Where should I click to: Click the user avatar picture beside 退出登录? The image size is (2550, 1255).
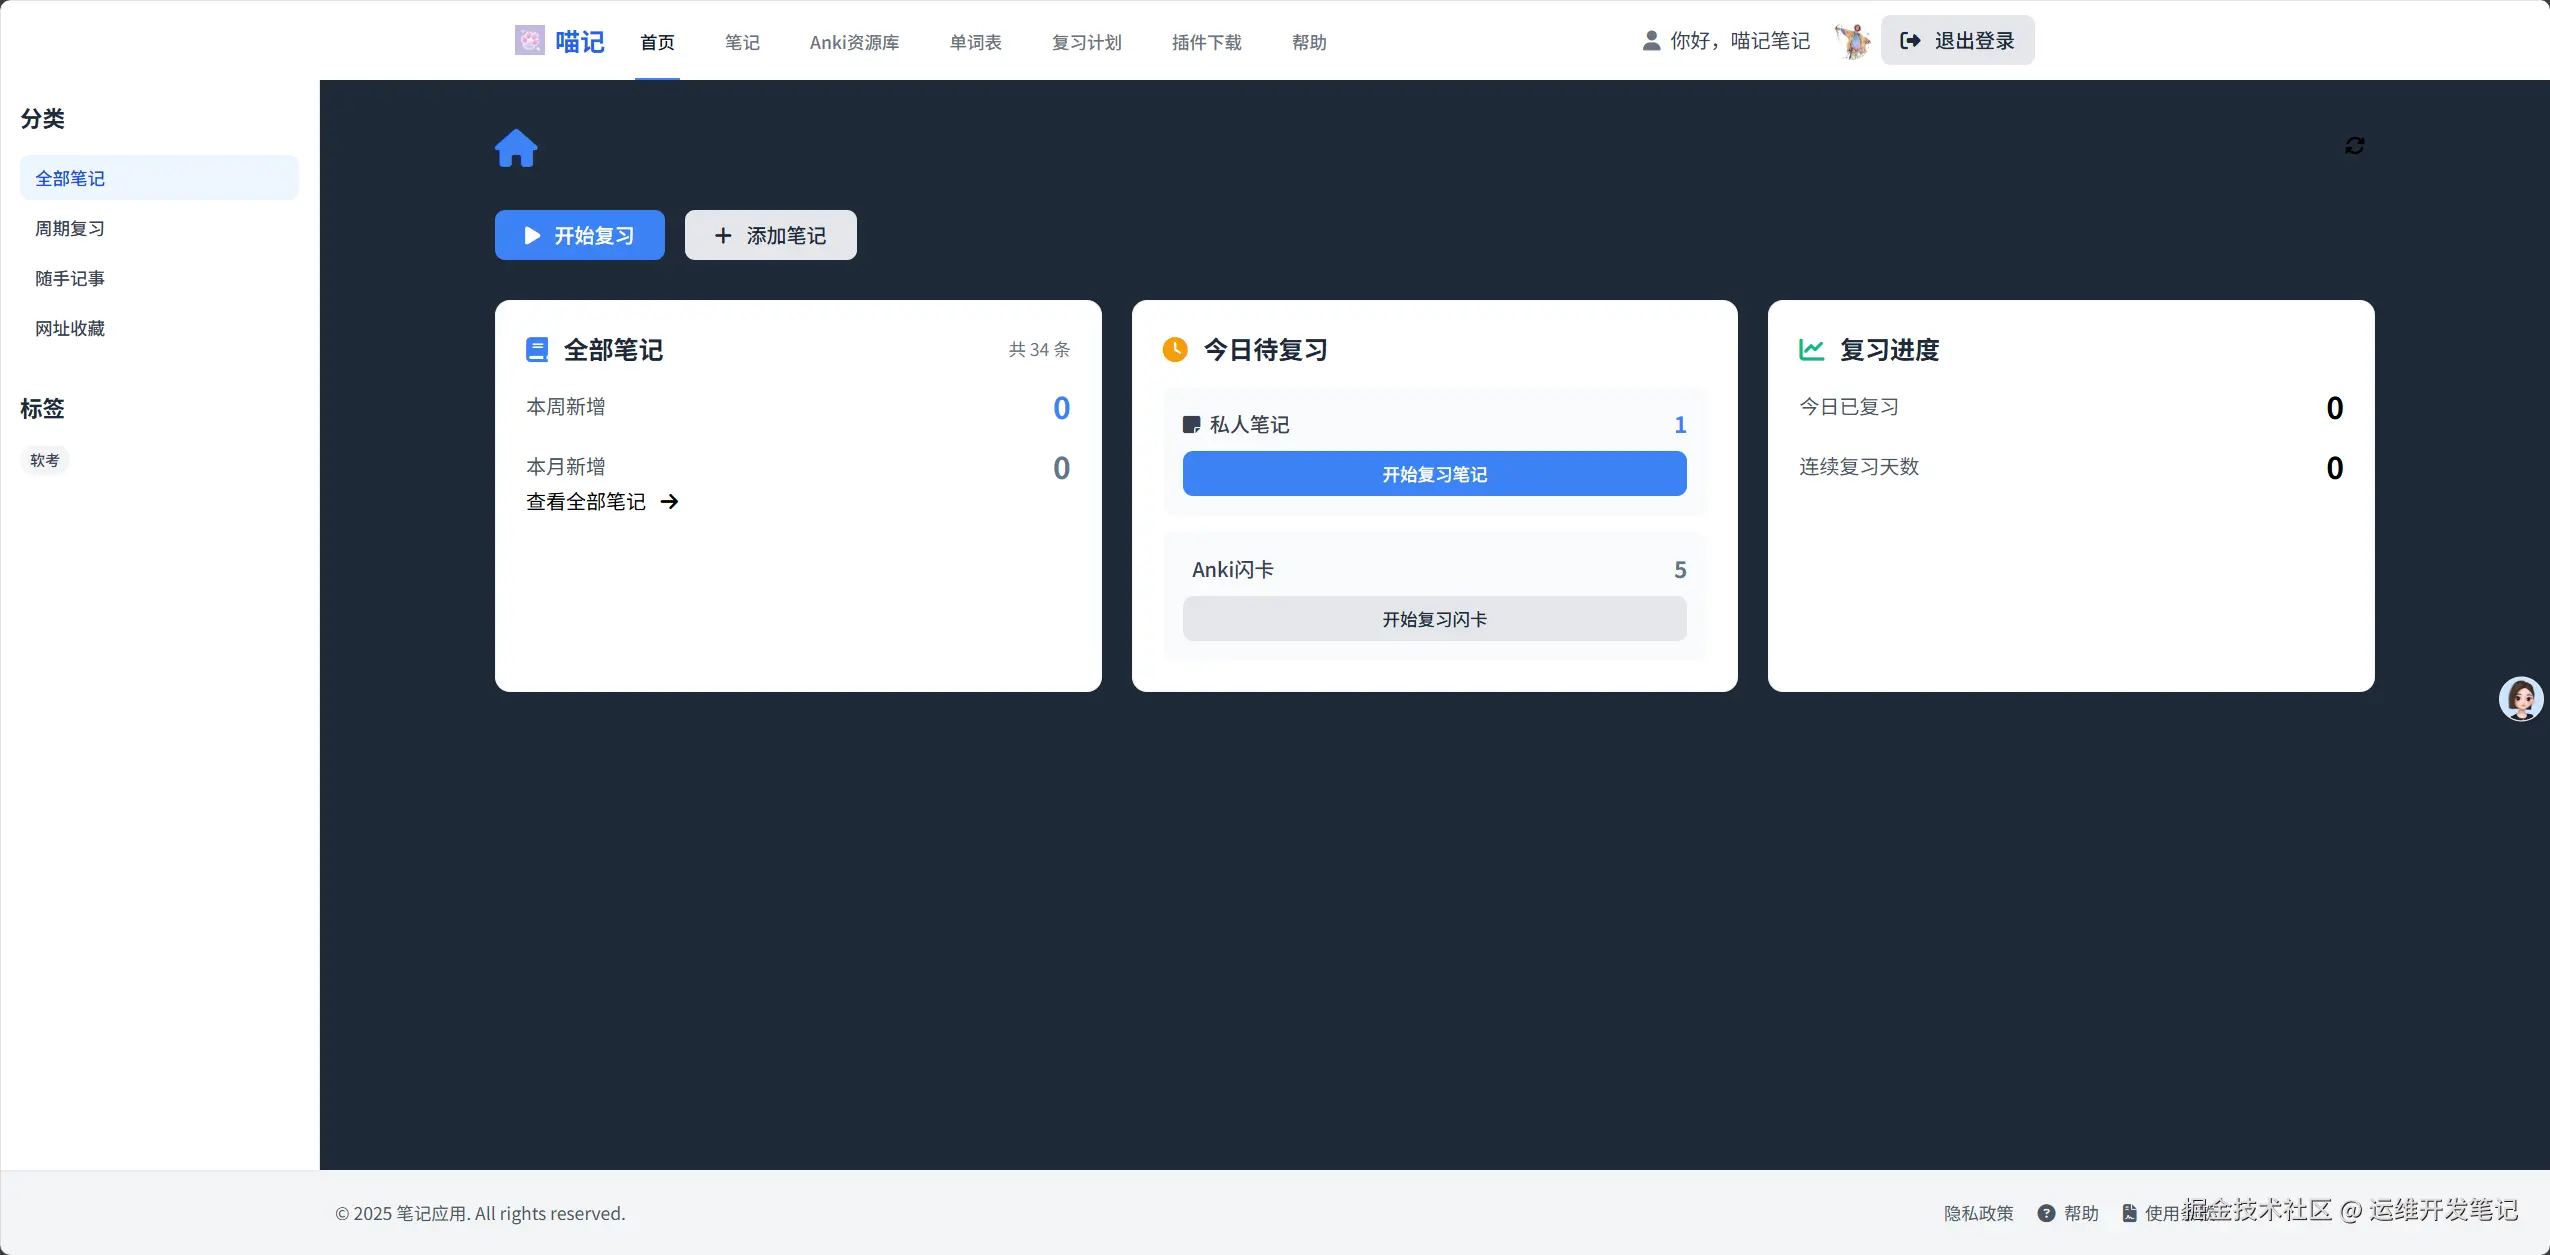[1852, 41]
